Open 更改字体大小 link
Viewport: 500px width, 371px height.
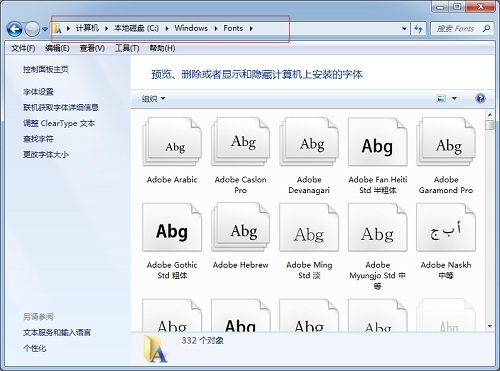tap(46, 154)
